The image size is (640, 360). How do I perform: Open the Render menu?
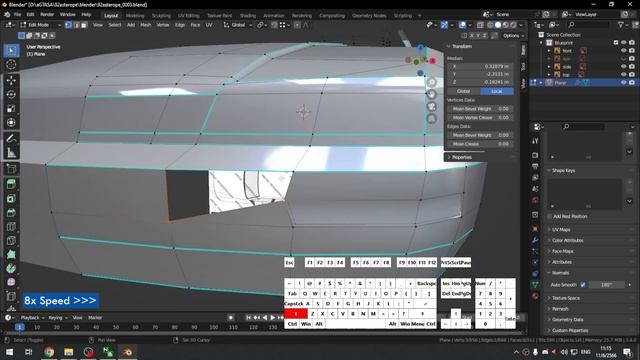coord(47,14)
